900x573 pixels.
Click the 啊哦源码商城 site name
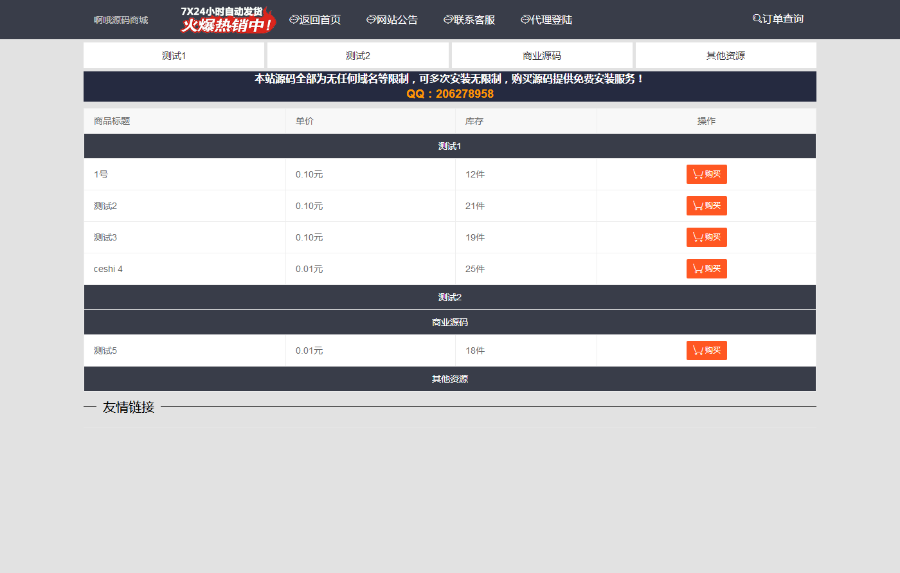click(x=121, y=20)
